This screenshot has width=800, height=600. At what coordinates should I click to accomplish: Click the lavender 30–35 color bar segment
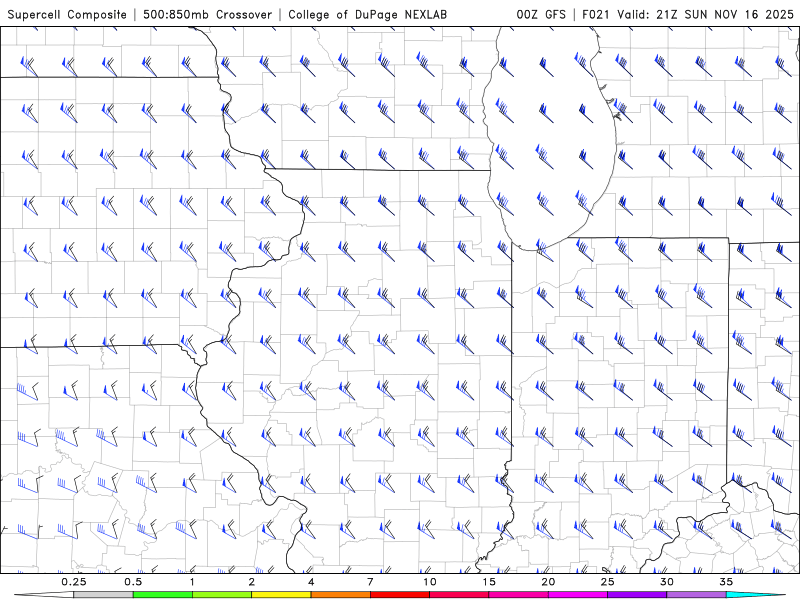(696, 595)
